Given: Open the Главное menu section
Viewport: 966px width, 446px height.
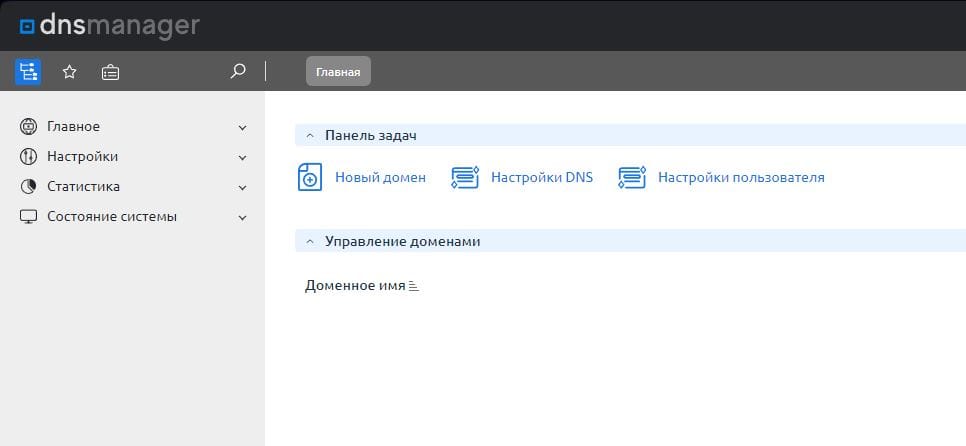Looking at the screenshot, I should pyautogui.click(x=73, y=126).
